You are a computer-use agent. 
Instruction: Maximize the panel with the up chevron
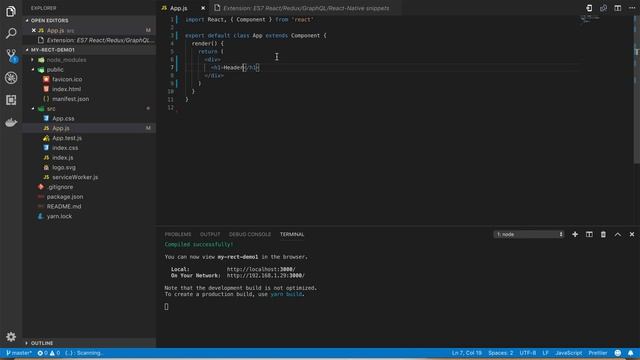[618, 235]
